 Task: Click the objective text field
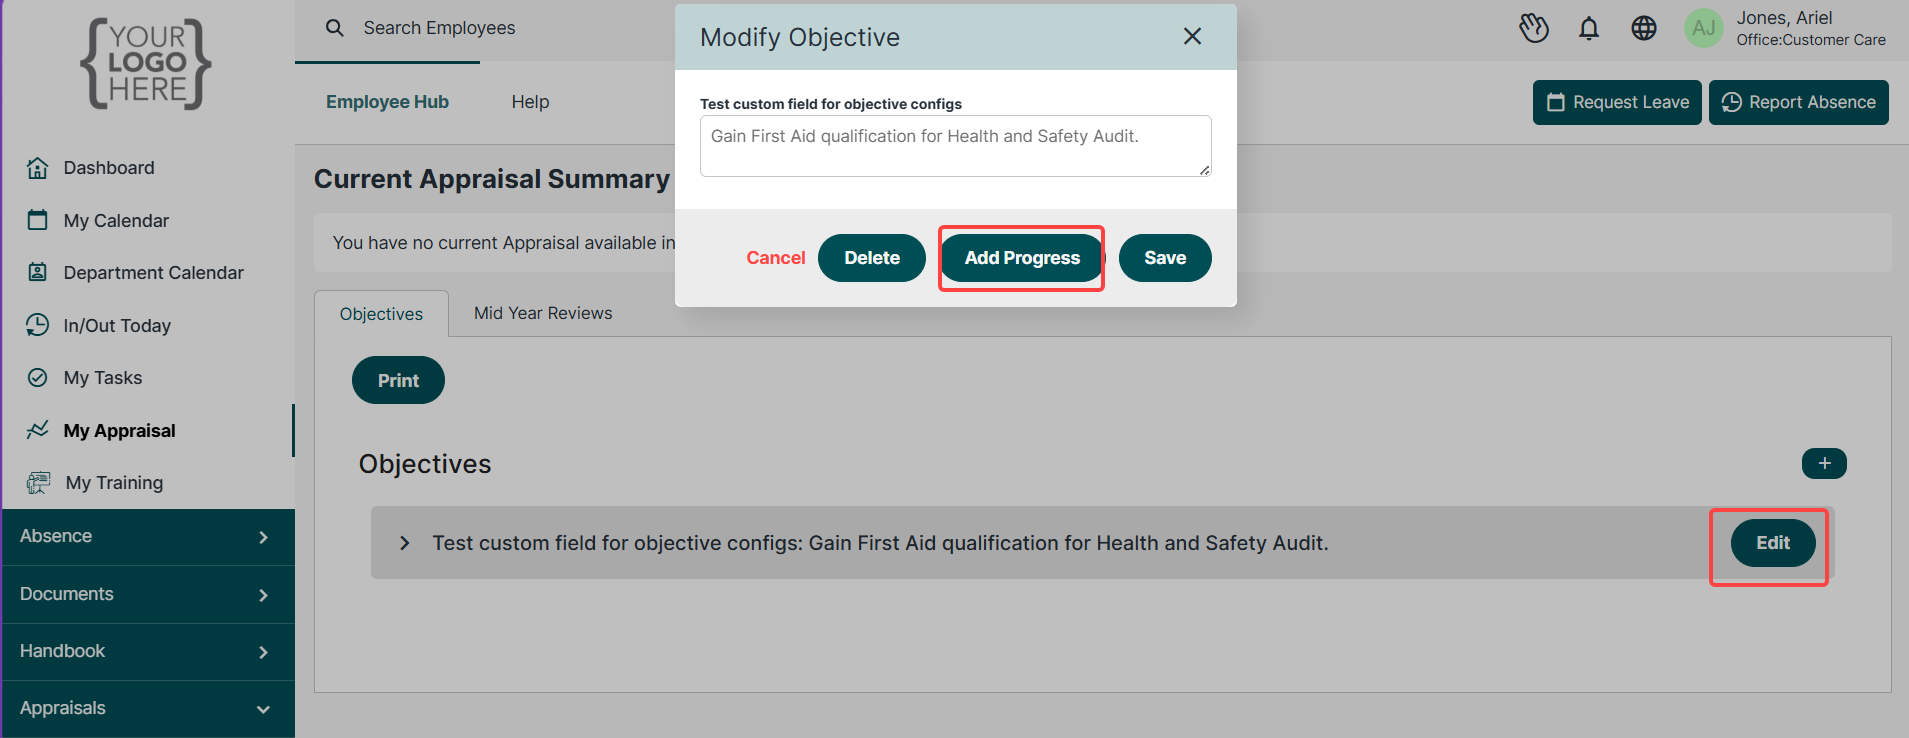click(x=956, y=146)
